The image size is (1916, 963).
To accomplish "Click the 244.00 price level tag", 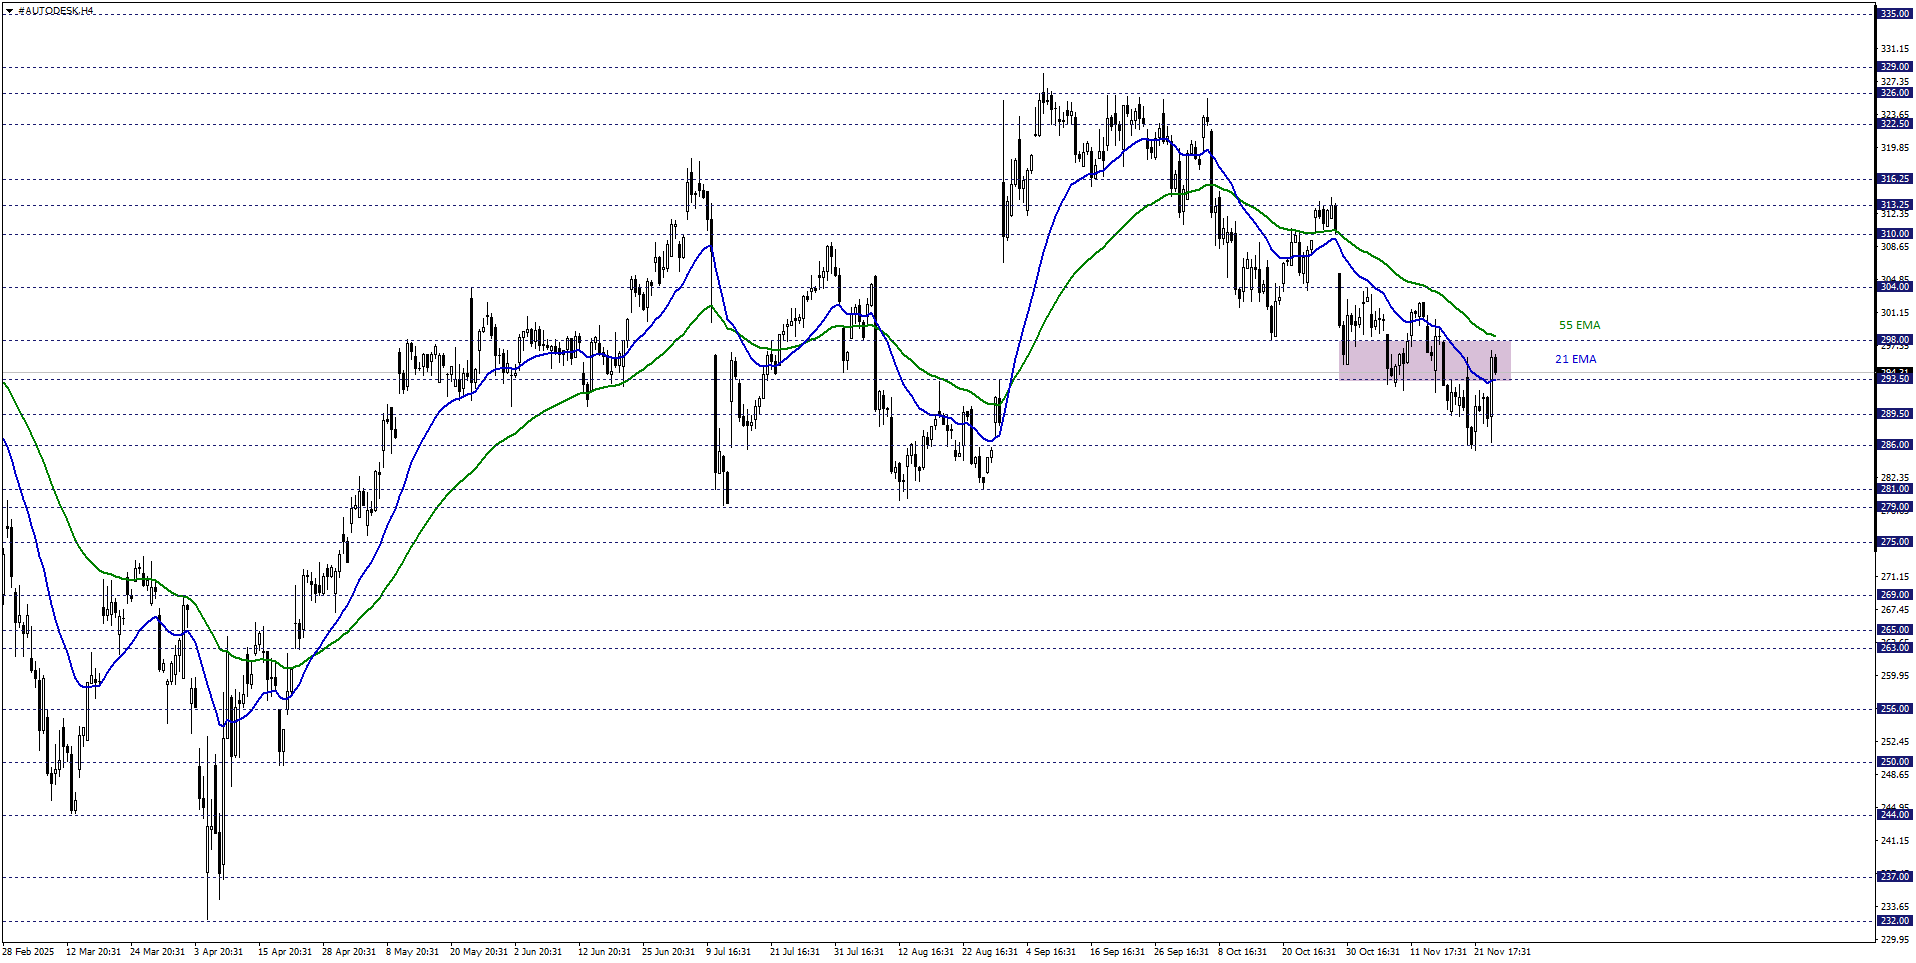I will [1894, 815].
